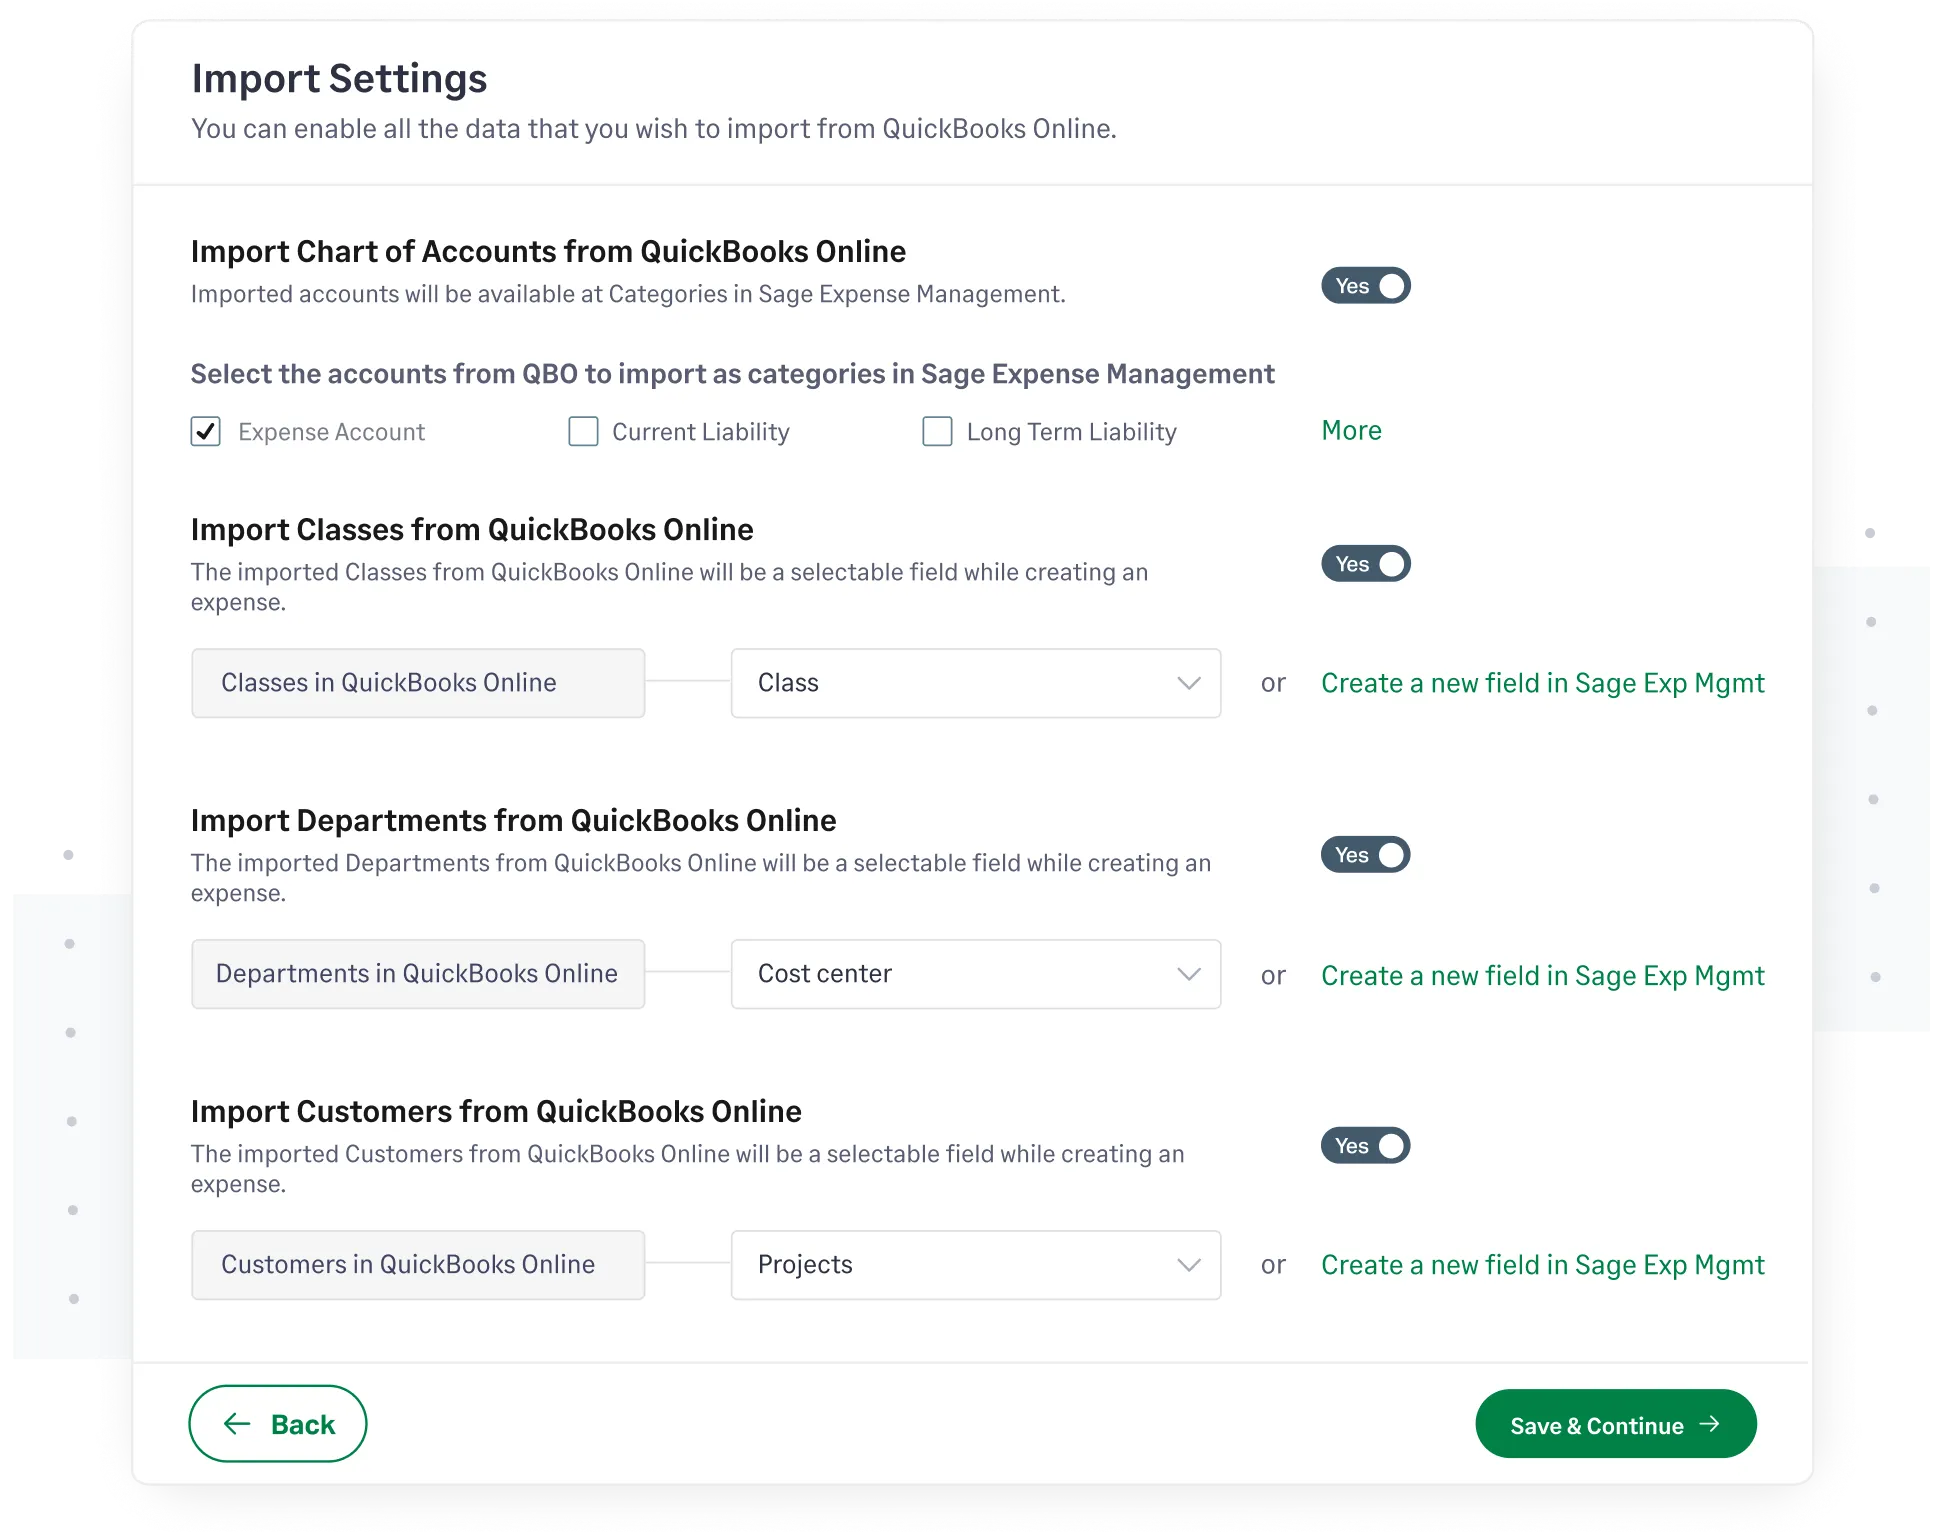Click the Back button
1944x1532 pixels.
(x=277, y=1423)
